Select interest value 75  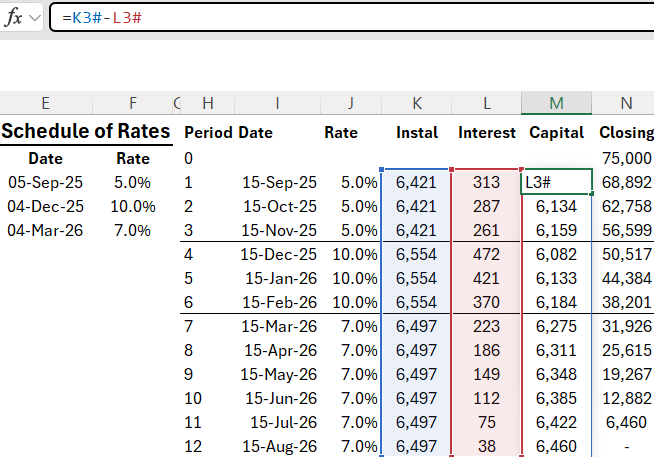486,423
